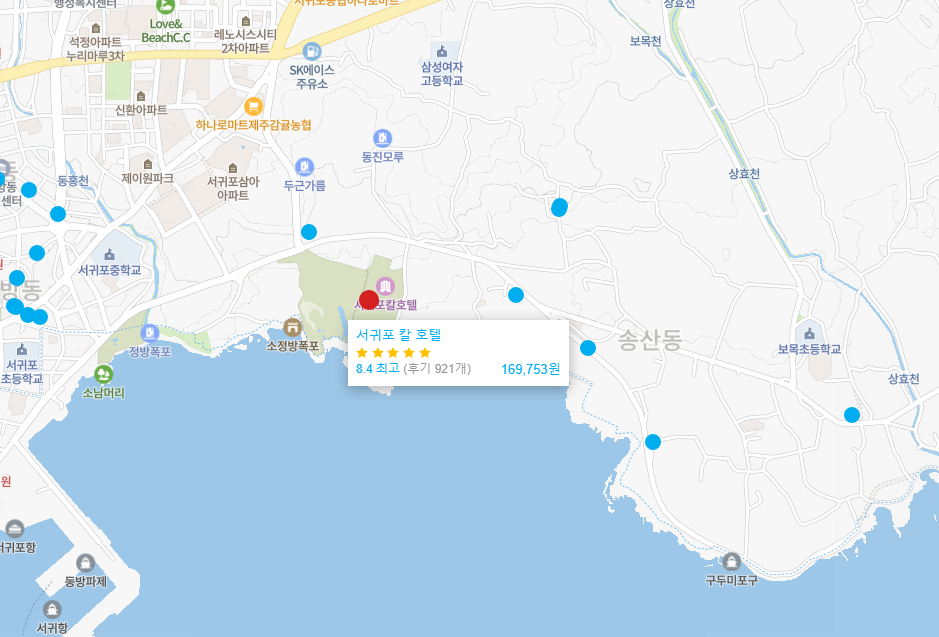Click the 169,753원 price in popup
Viewport: 939px width, 637px height.
(x=530, y=369)
